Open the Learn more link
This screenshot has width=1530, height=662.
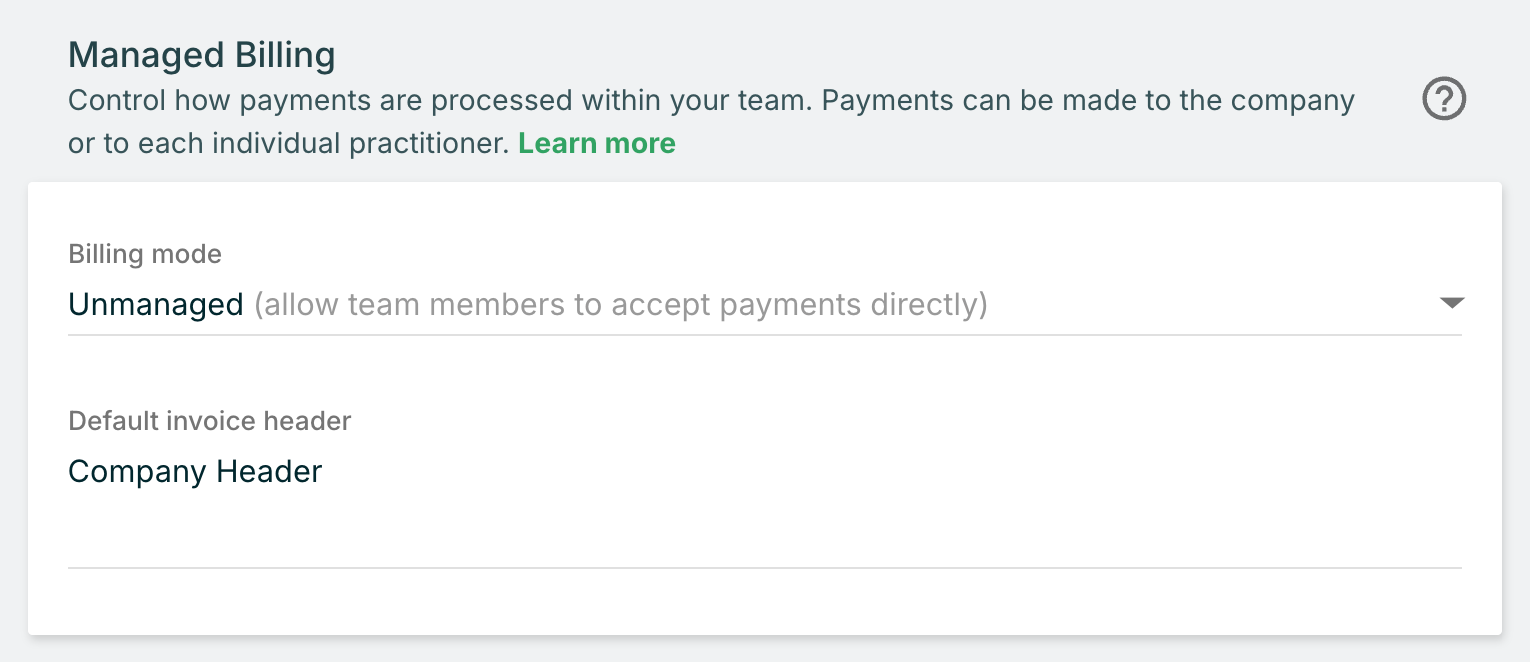[597, 144]
